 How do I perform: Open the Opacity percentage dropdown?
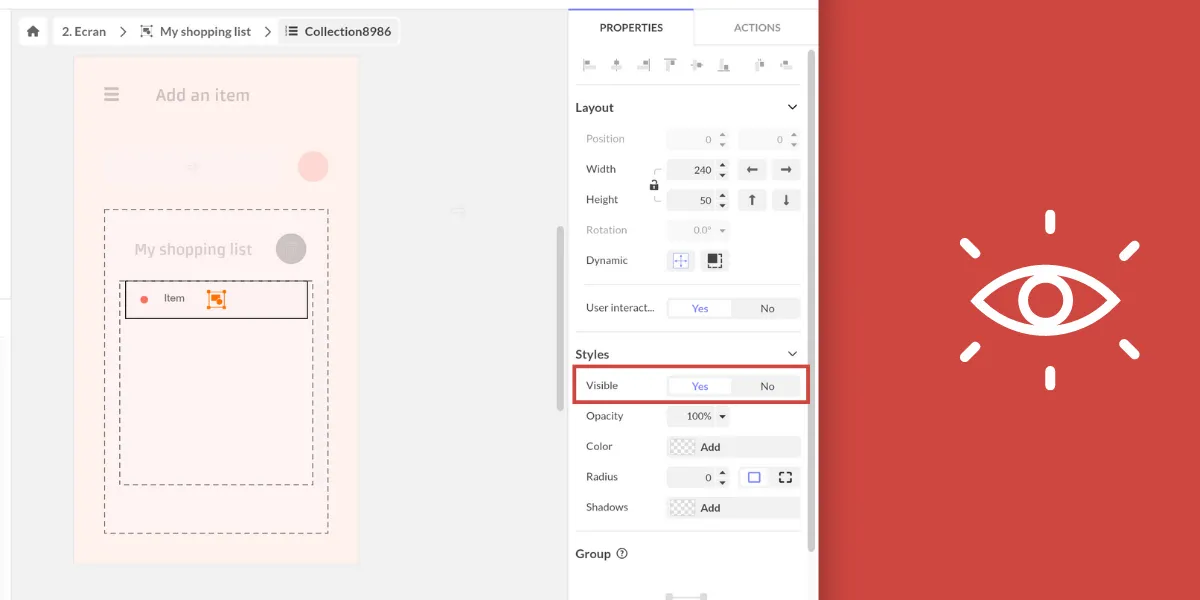706,416
